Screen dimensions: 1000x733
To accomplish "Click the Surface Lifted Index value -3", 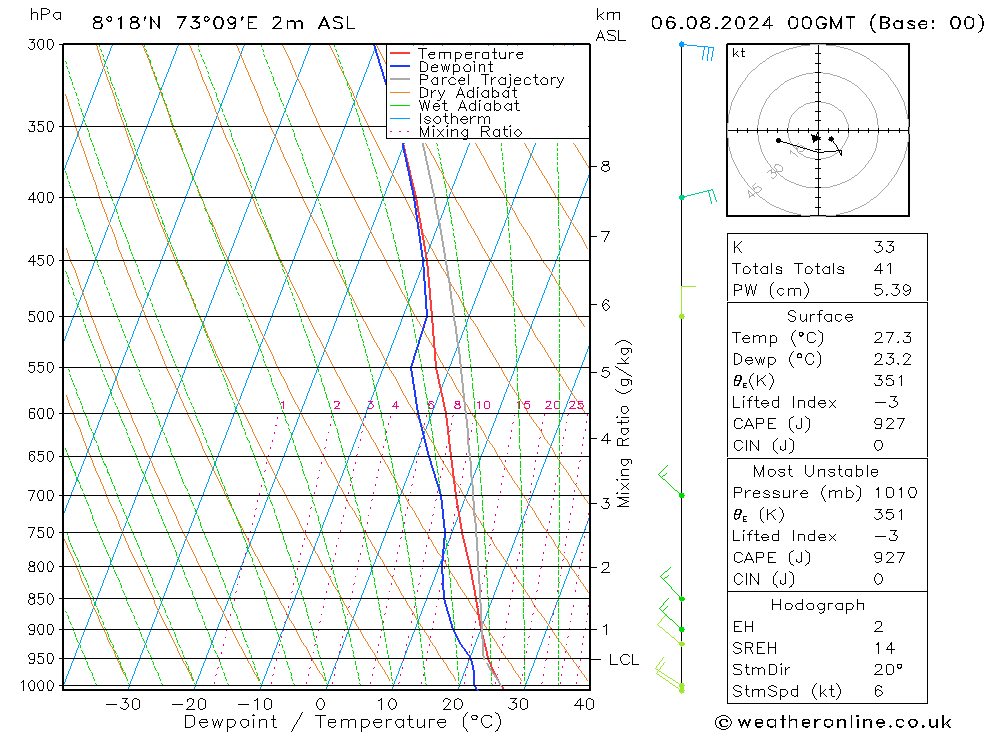I will (886, 403).
